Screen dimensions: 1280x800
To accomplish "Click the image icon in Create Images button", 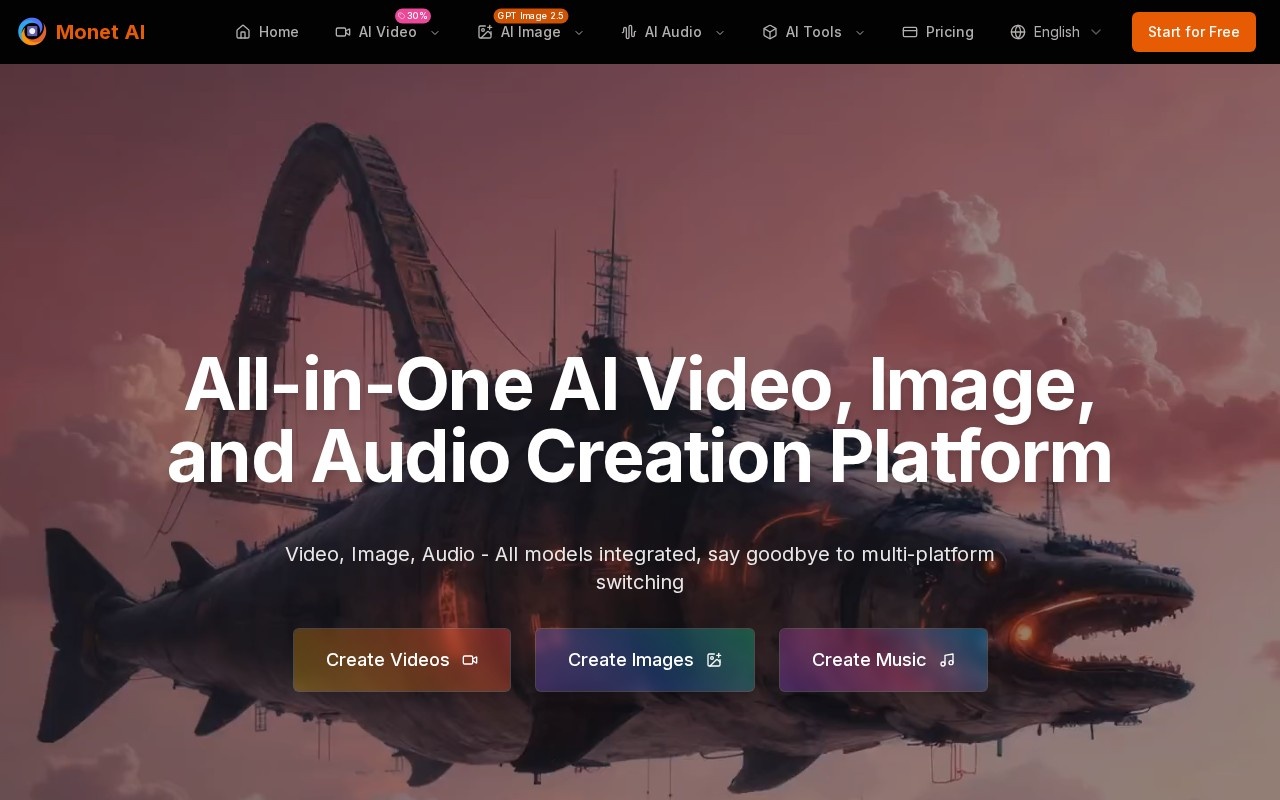I will 714,660.
